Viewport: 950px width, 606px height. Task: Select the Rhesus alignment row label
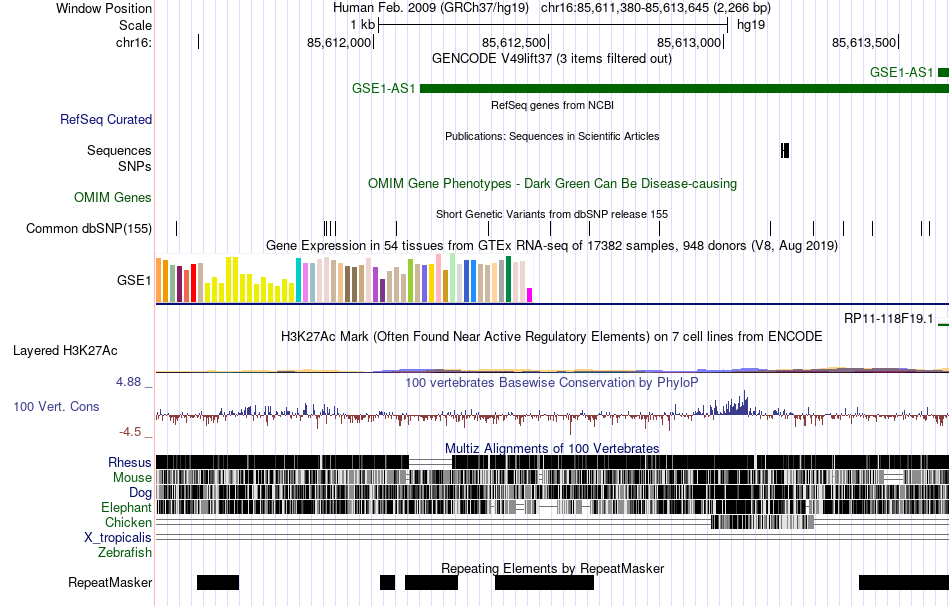click(130, 462)
